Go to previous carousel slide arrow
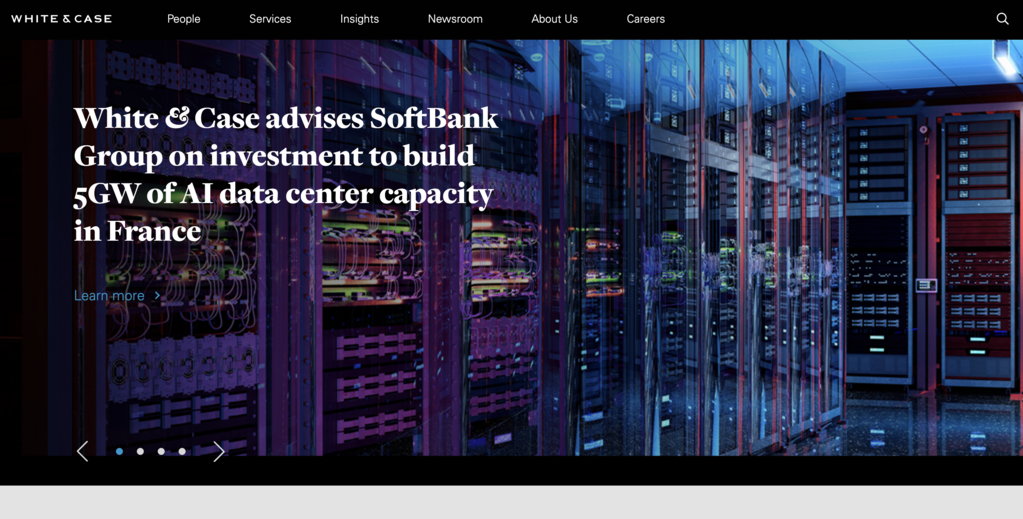Image resolution: width=1023 pixels, height=519 pixels. tap(82, 451)
